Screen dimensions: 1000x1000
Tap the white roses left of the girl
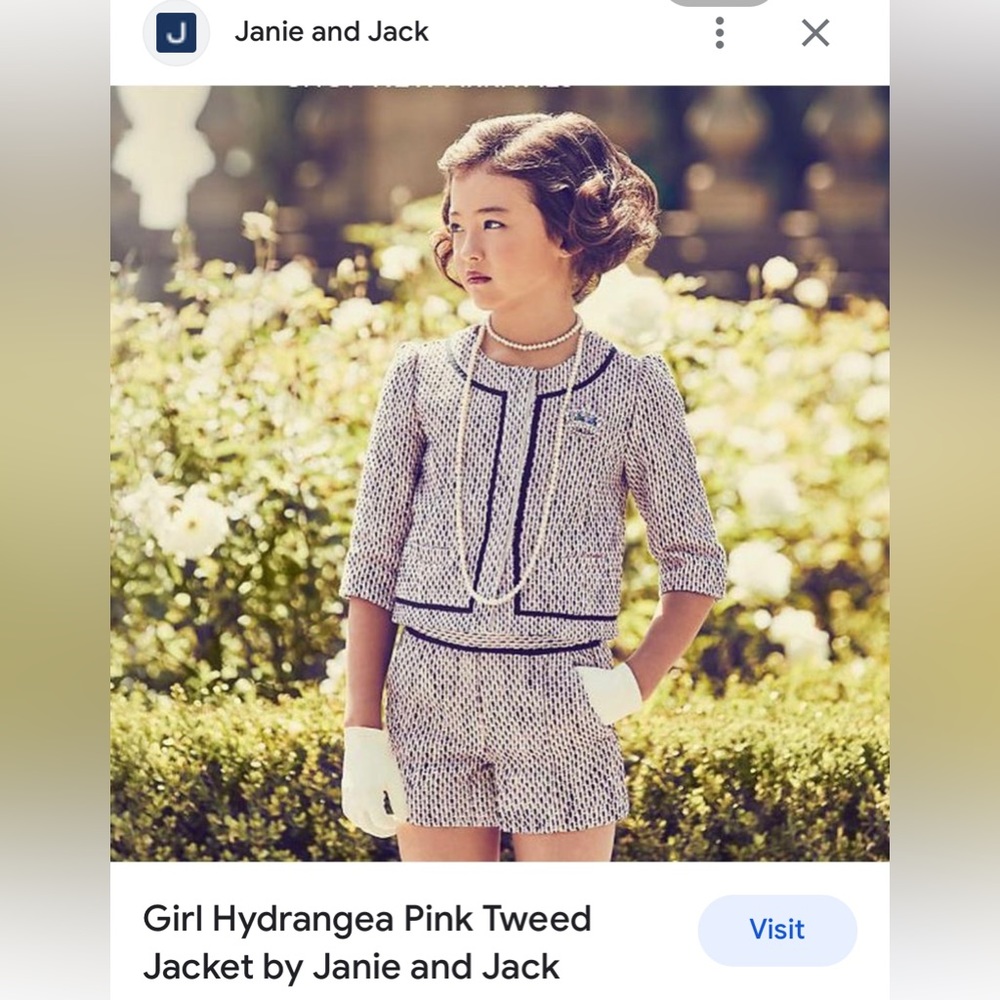pyautogui.click(x=190, y=520)
